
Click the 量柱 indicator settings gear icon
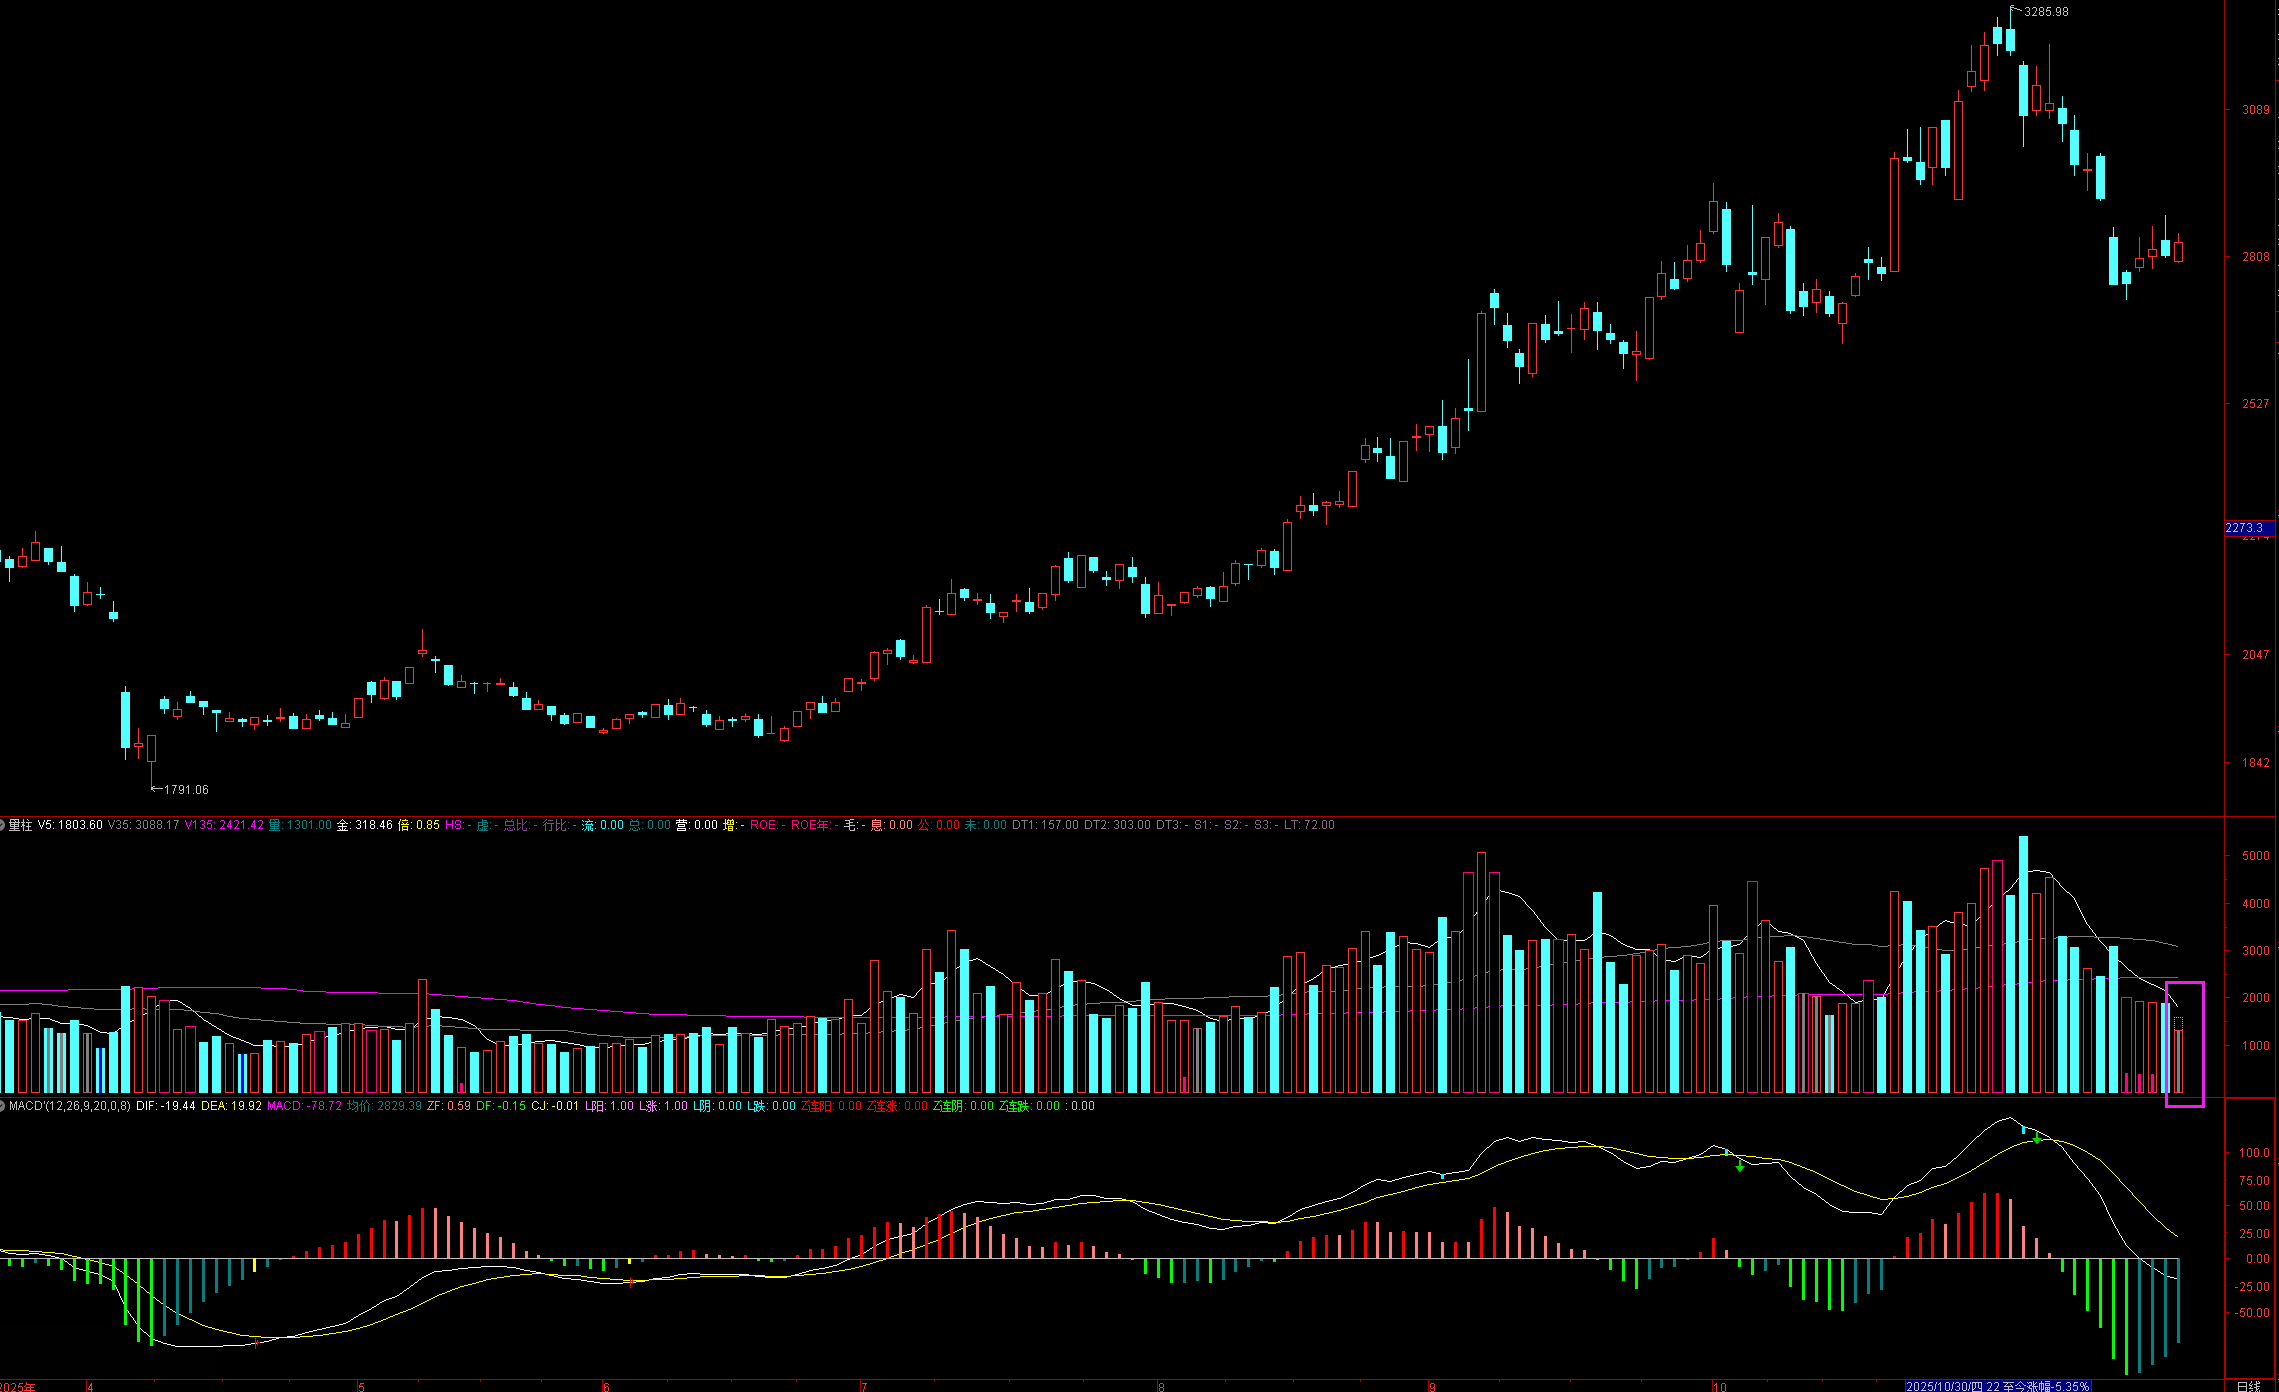pyautogui.click(x=3, y=825)
